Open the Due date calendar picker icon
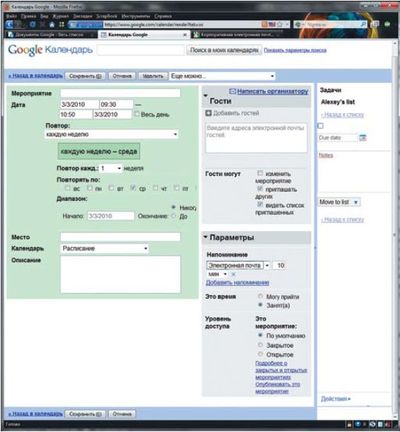Screen dimensions: 400x432 (x=363, y=137)
